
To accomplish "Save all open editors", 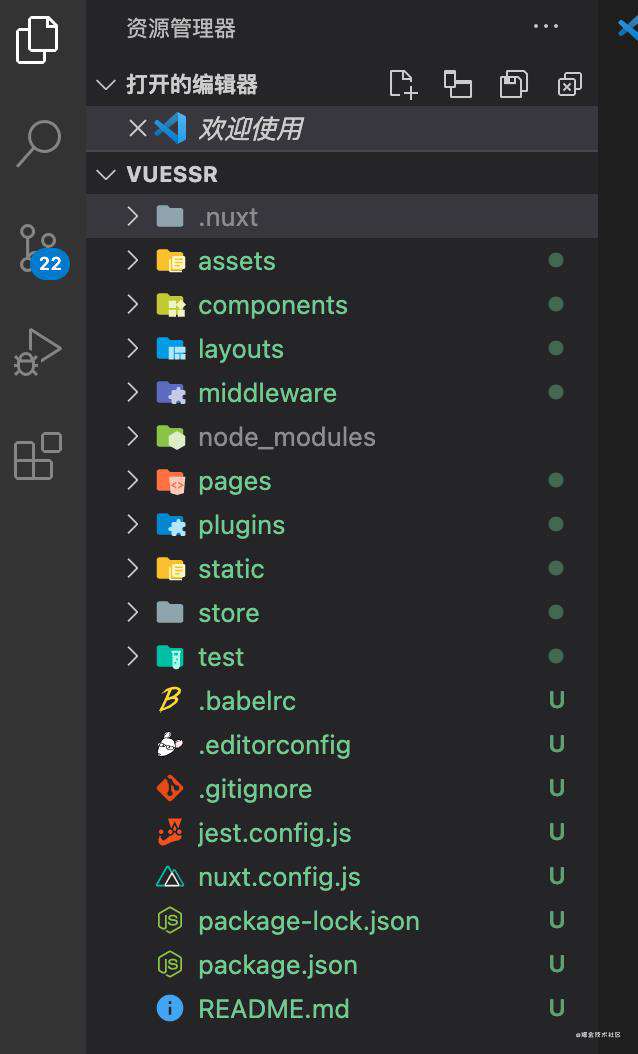I will click(514, 84).
